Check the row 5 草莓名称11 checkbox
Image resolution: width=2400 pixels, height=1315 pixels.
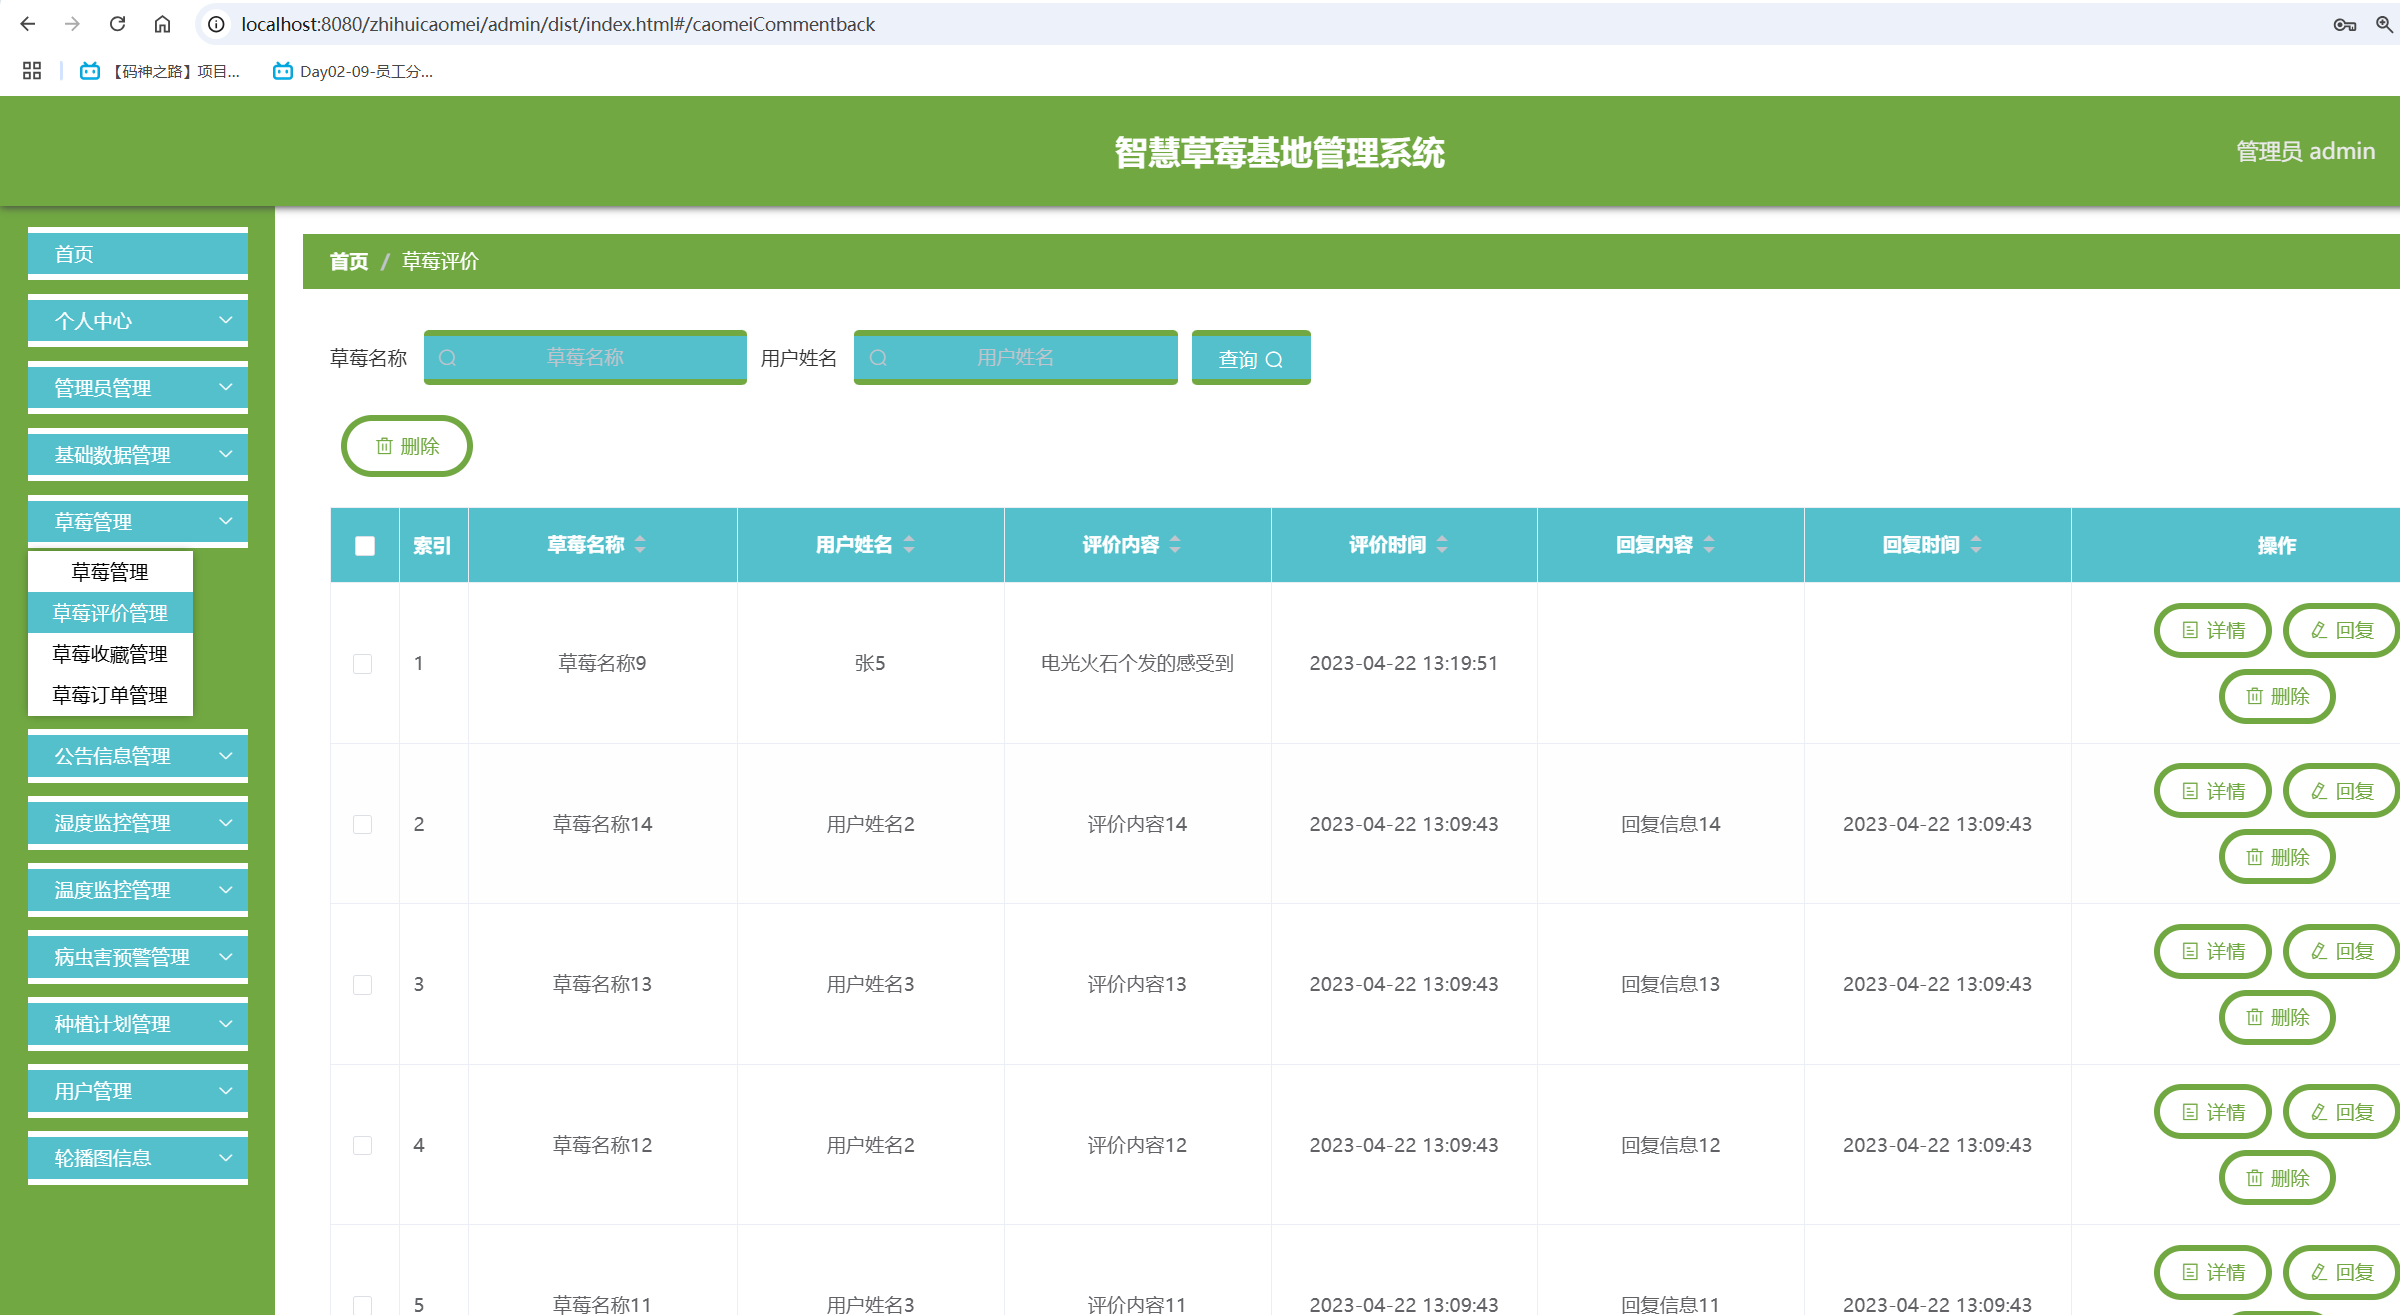363,1305
